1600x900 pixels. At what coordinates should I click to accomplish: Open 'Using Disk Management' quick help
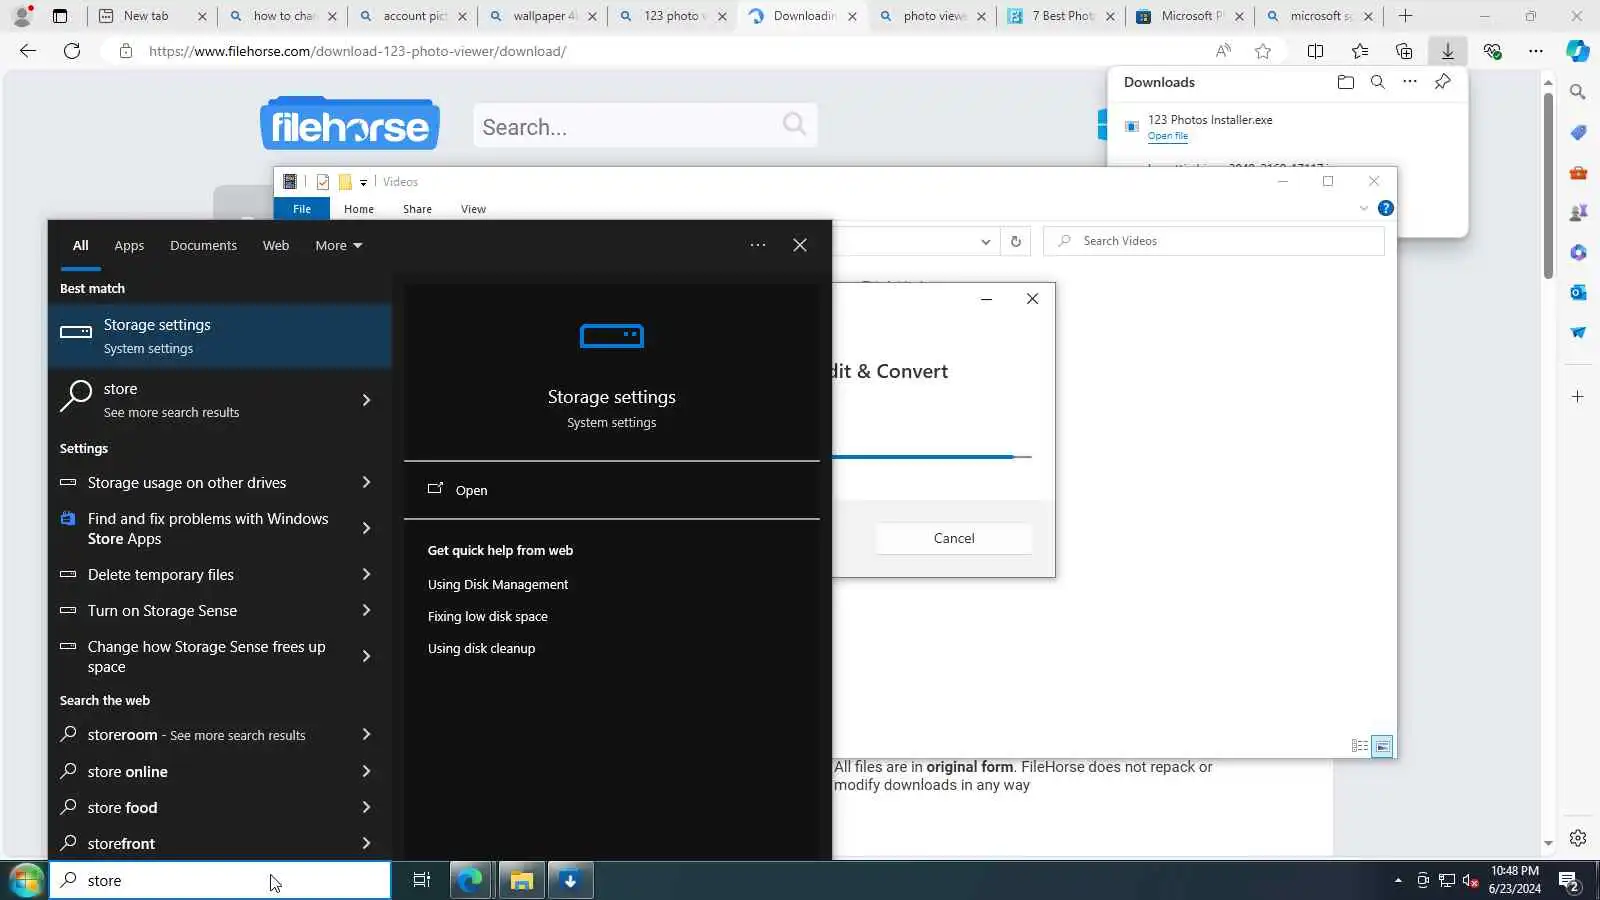498,584
